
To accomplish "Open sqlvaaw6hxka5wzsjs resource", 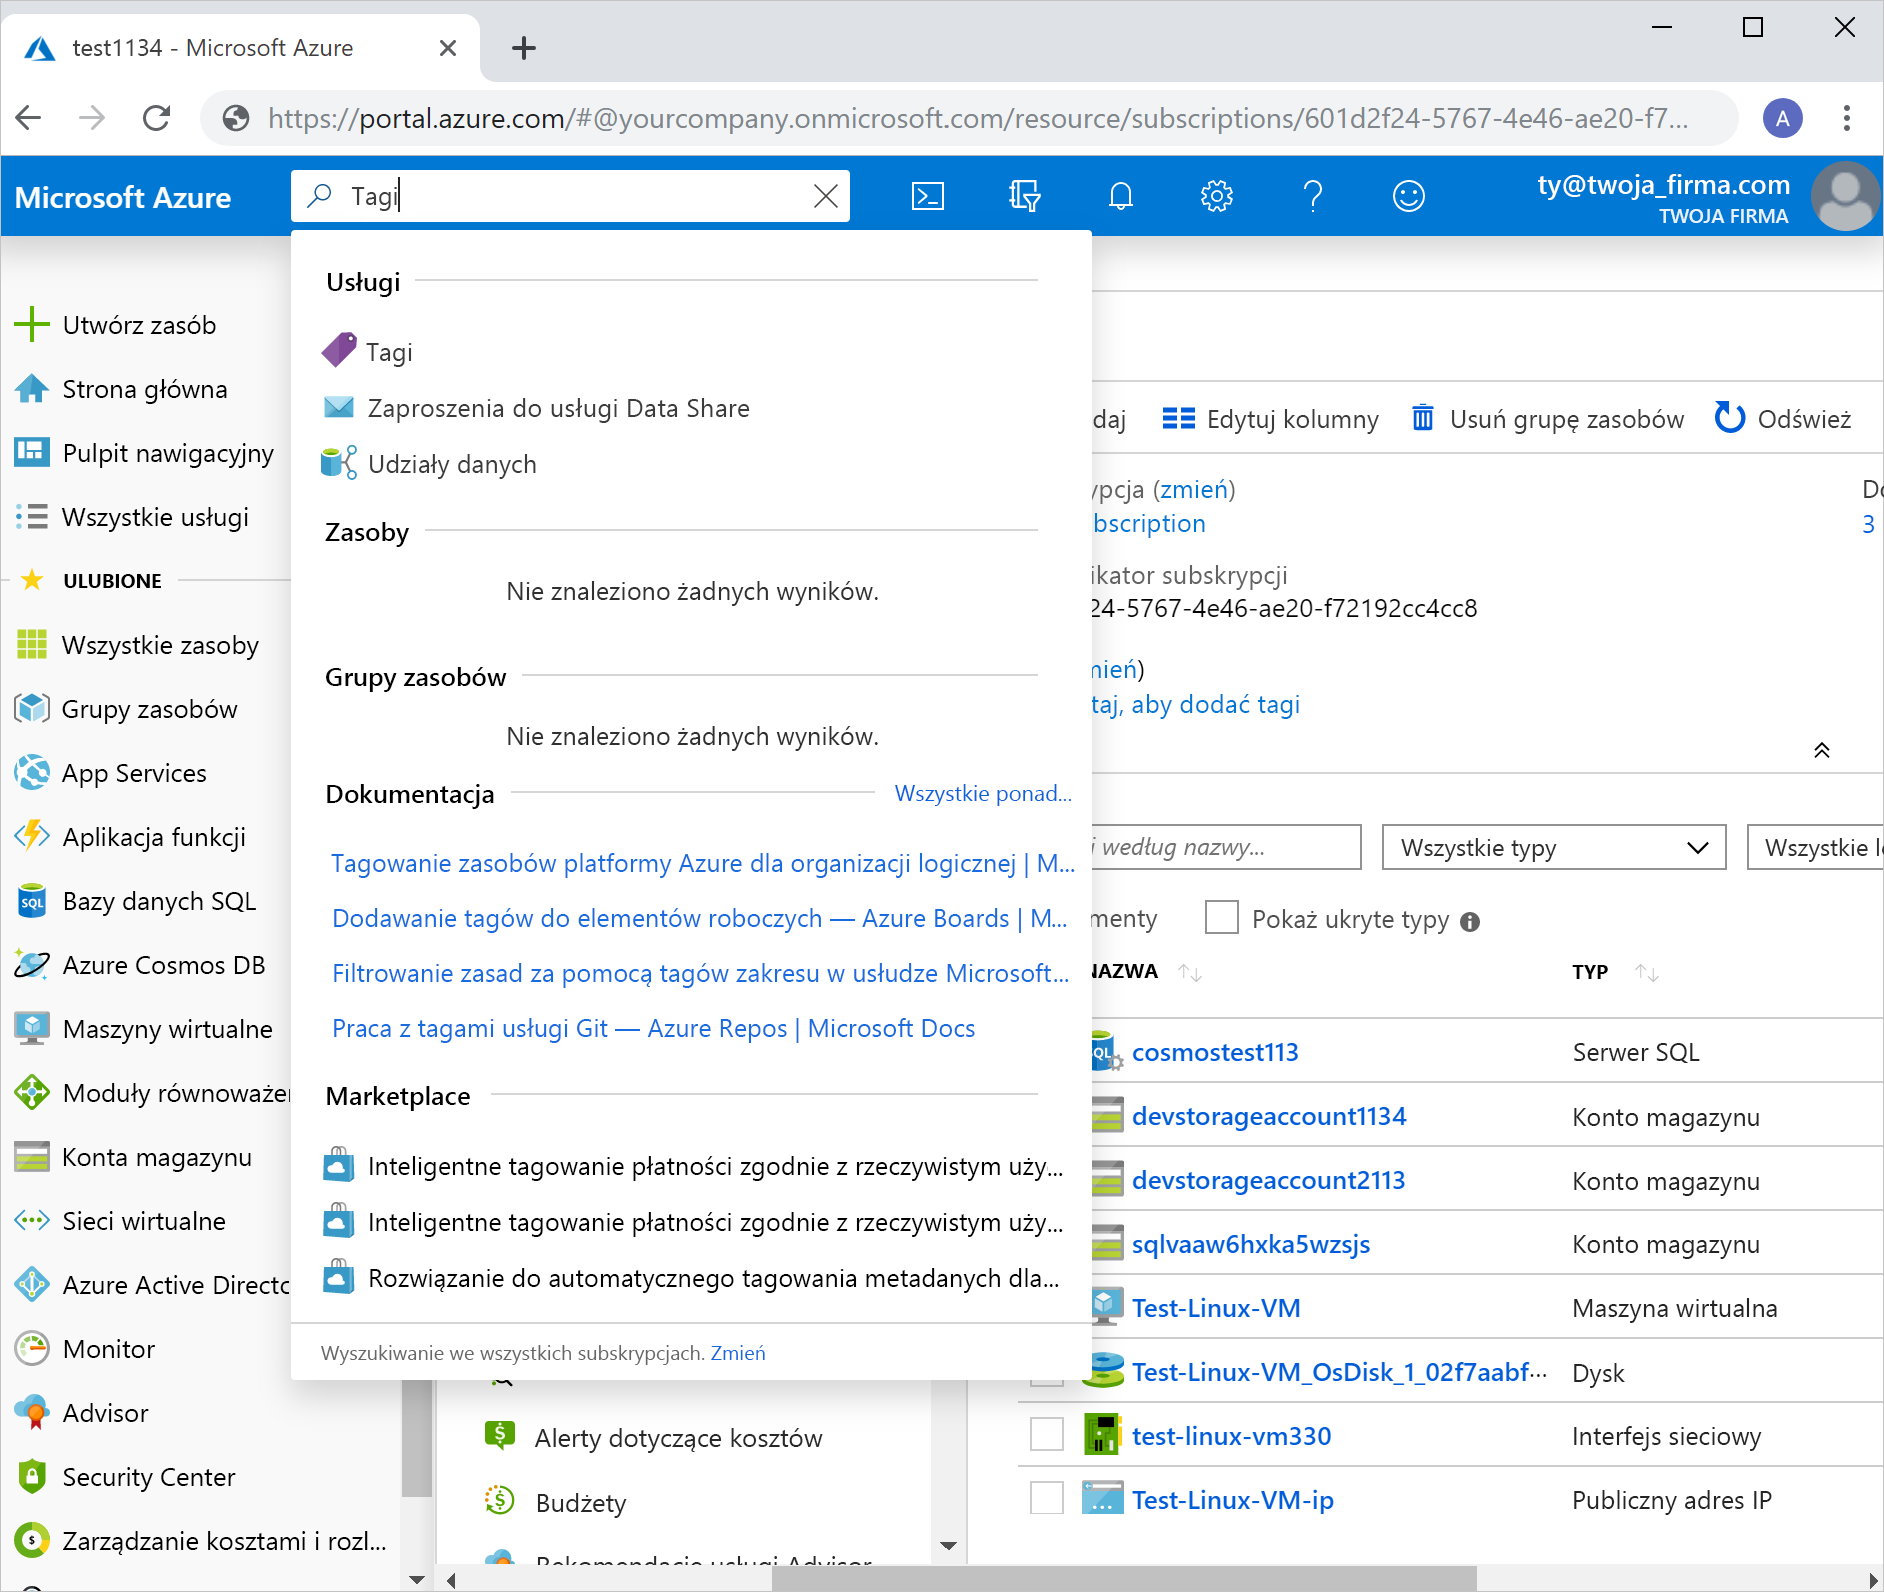I will point(1251,1244).
